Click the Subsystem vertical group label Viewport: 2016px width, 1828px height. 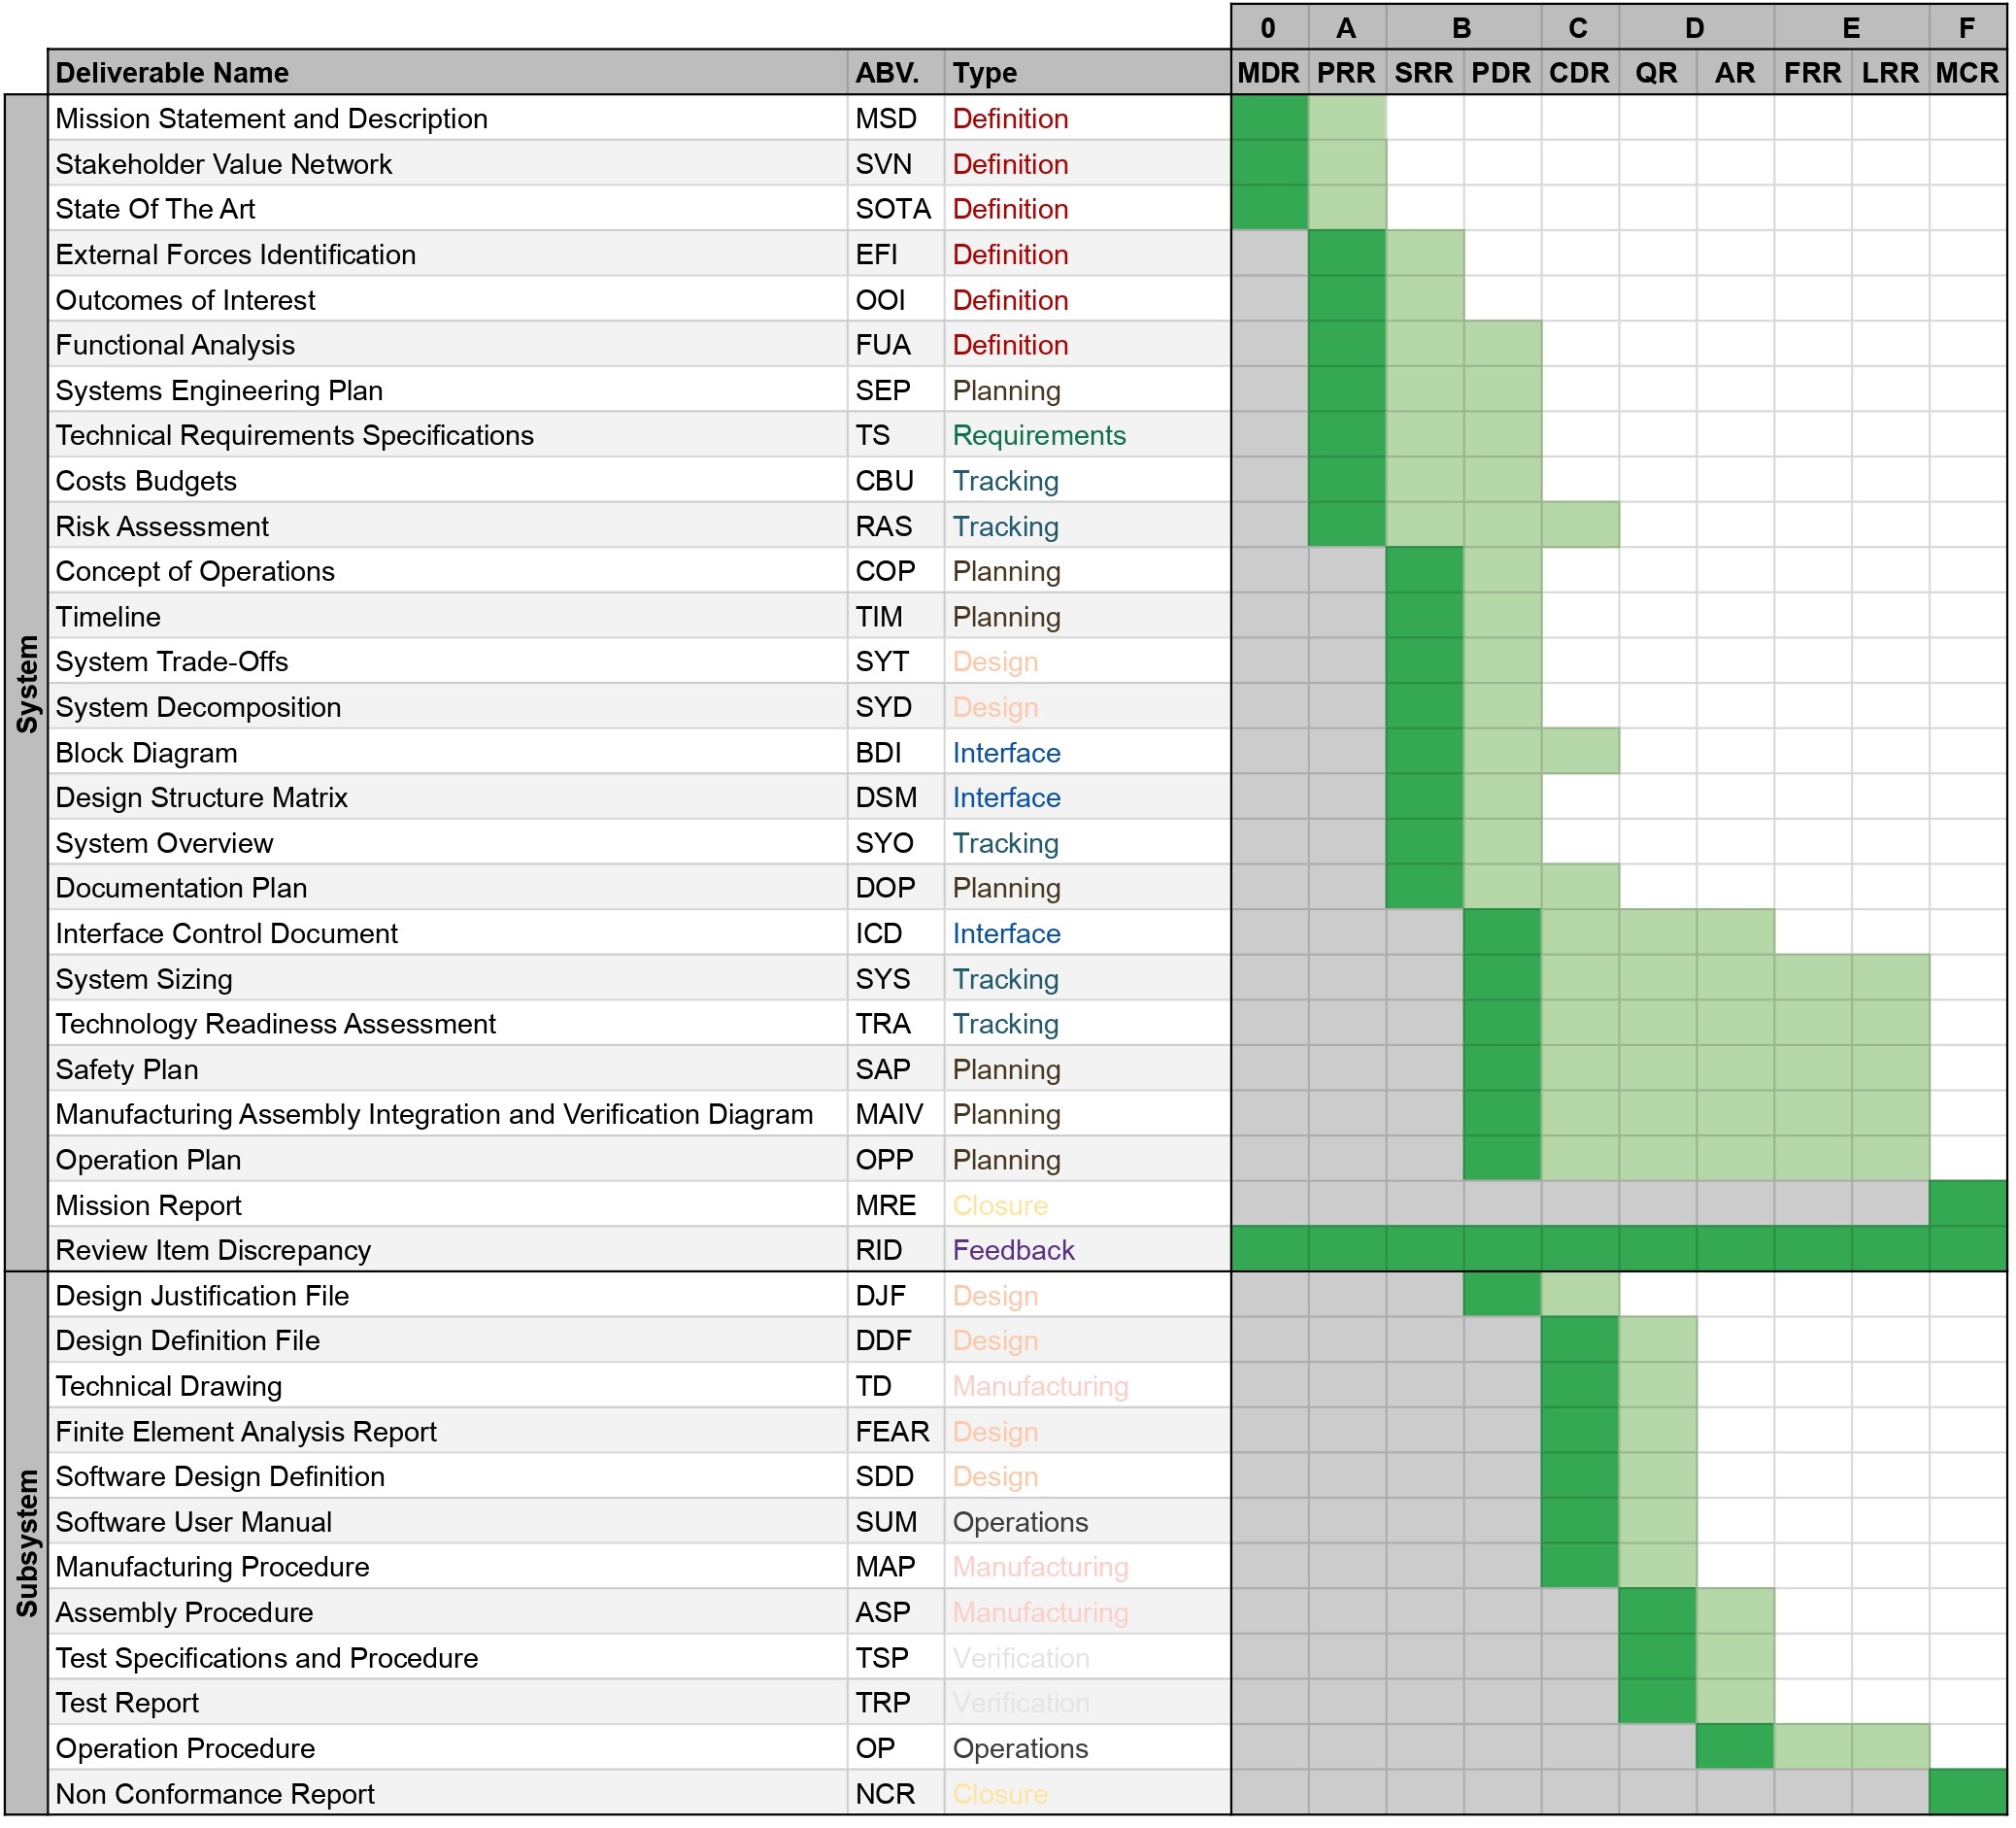27,1544
